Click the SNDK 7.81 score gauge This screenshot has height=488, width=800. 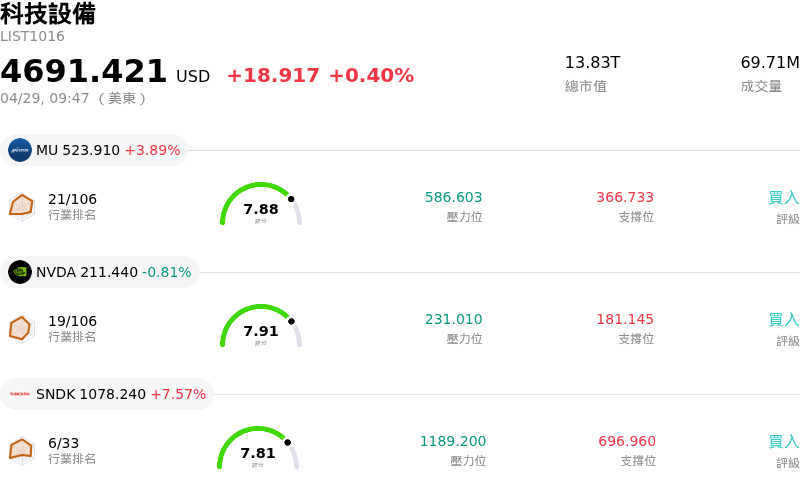pyautogui.click(x=258, y=450)
